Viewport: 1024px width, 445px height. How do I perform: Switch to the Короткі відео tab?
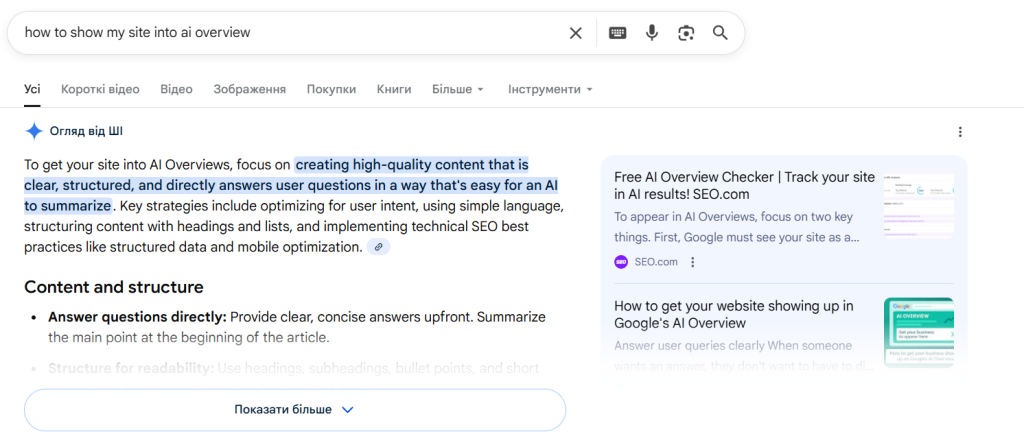[x=100, y=89]
